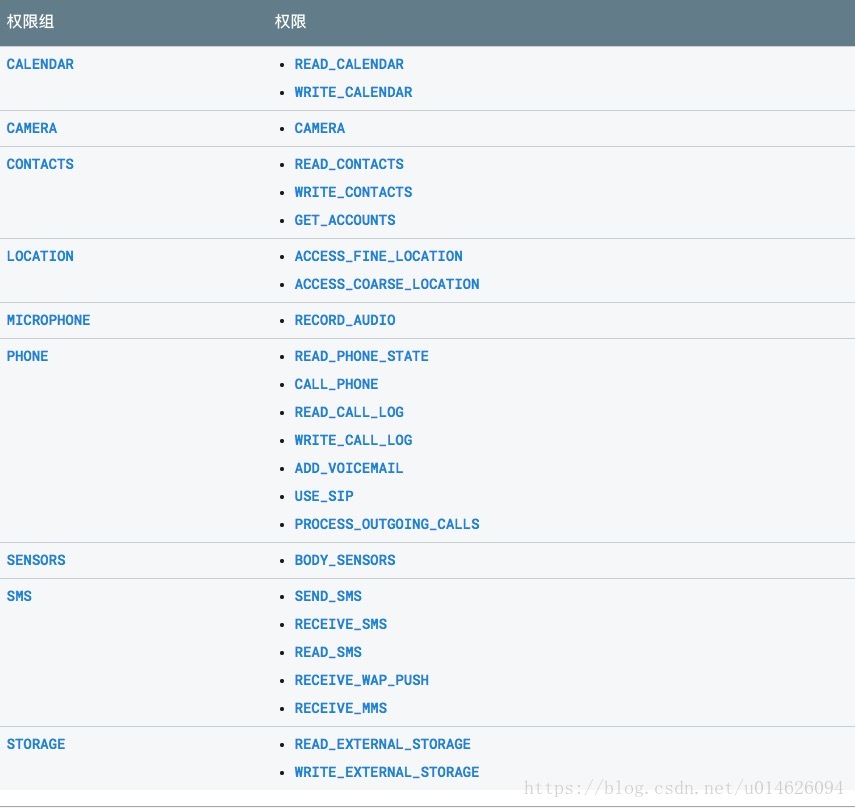Open the WRITE_CALENDAR permission link
The height and width of the screenshot is (808, 855).
click(353, 92)
